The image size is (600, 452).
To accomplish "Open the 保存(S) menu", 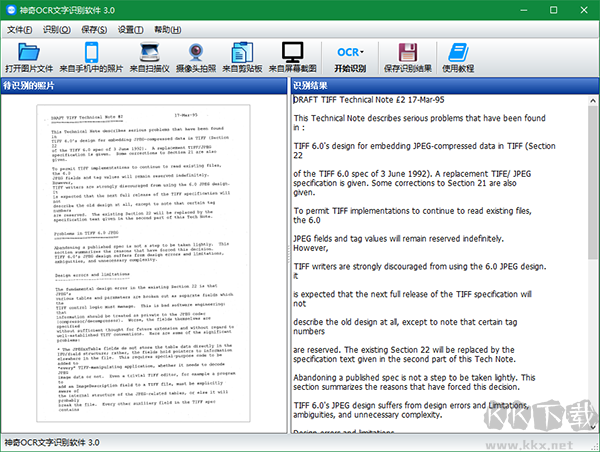I will pyautogui.click(x=94, y=29).
